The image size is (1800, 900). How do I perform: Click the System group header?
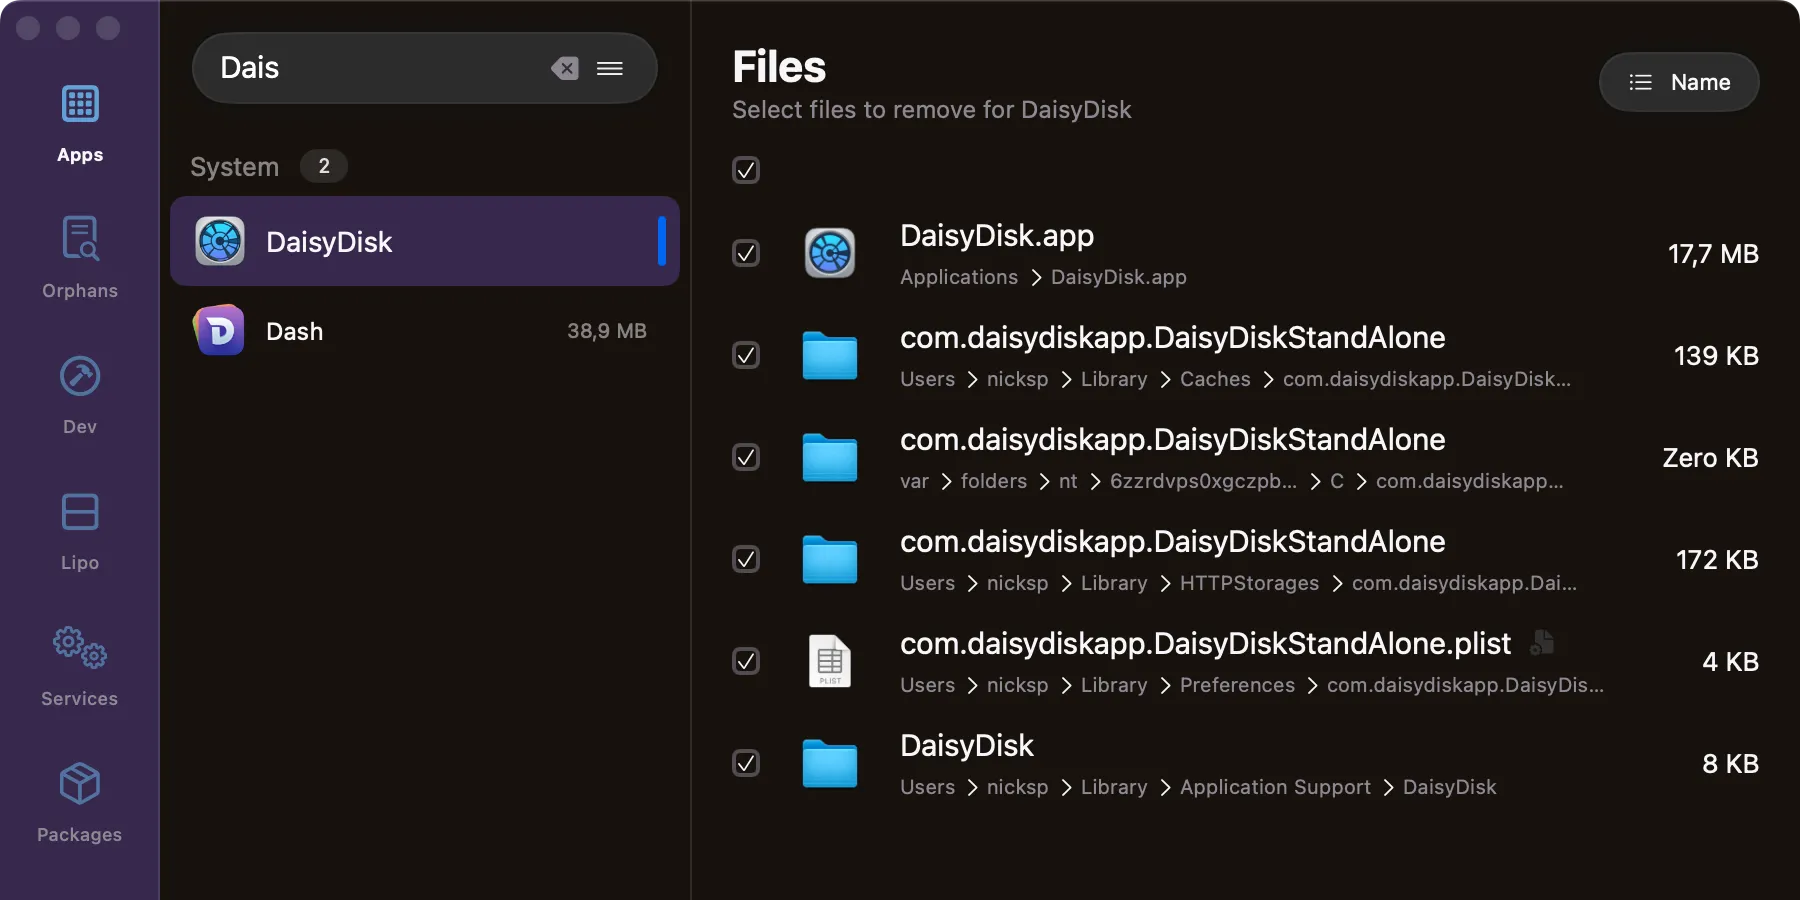(x=235, y=166)
